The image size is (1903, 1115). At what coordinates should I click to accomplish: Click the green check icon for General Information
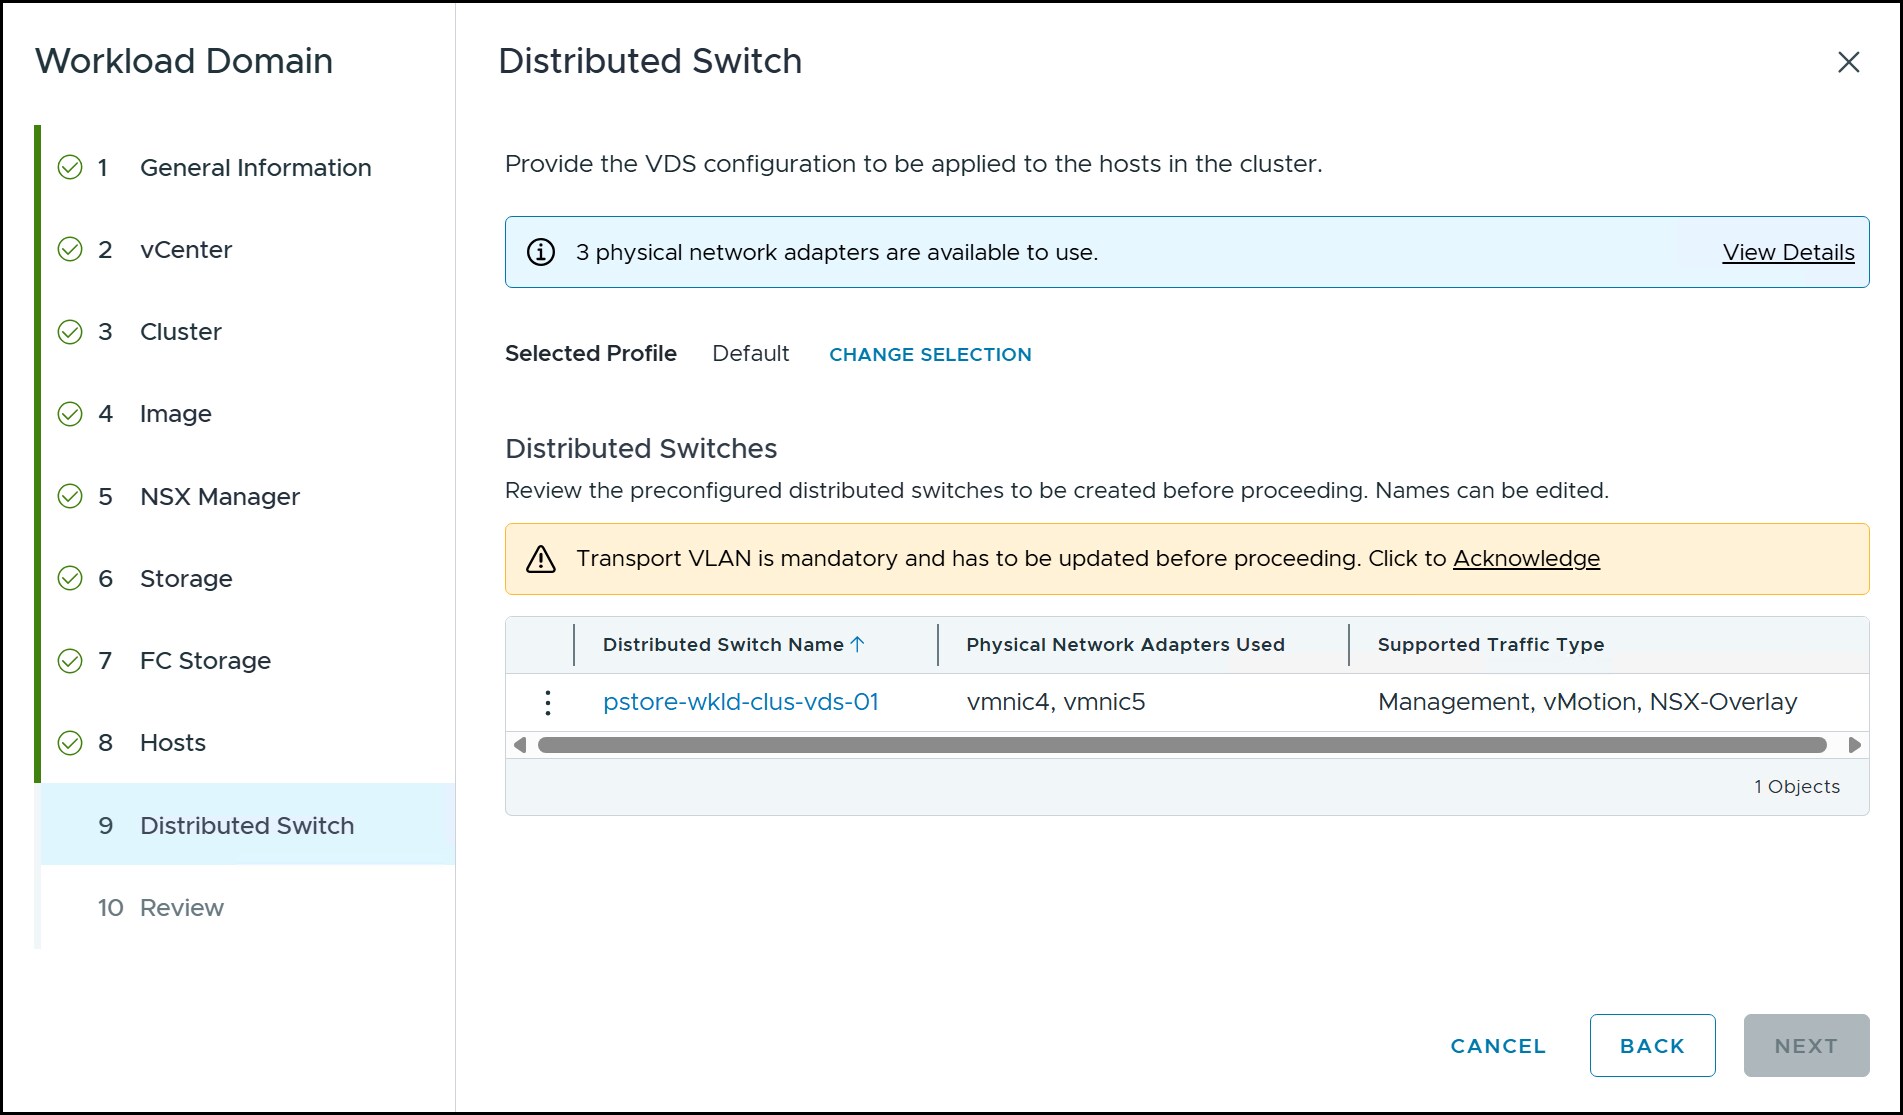click(x=70, y=167)
